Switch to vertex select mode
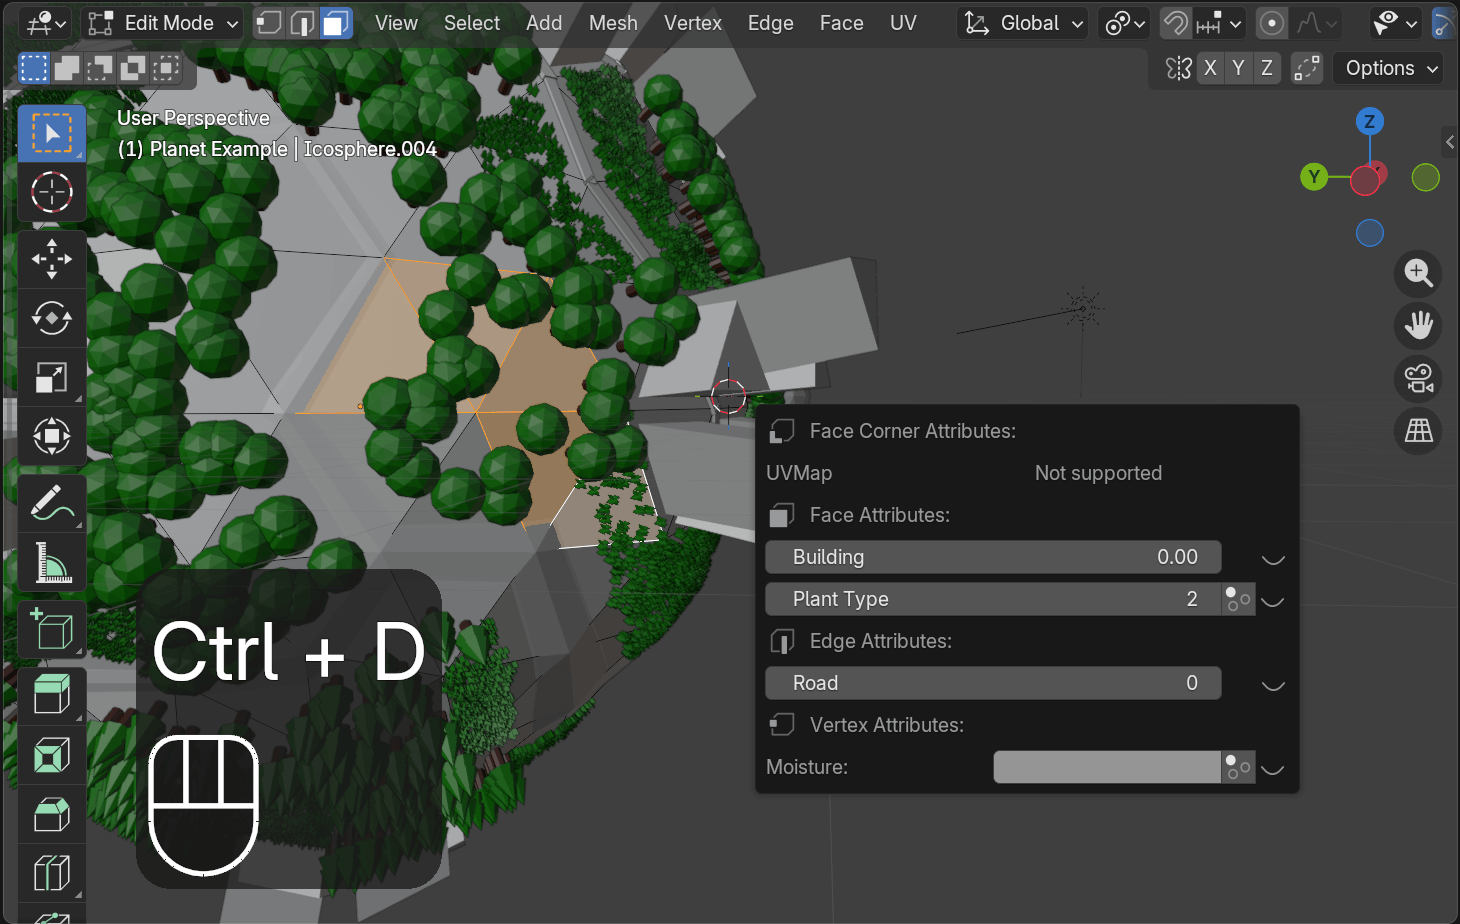 pyautogui.click(x=269, y=23)
